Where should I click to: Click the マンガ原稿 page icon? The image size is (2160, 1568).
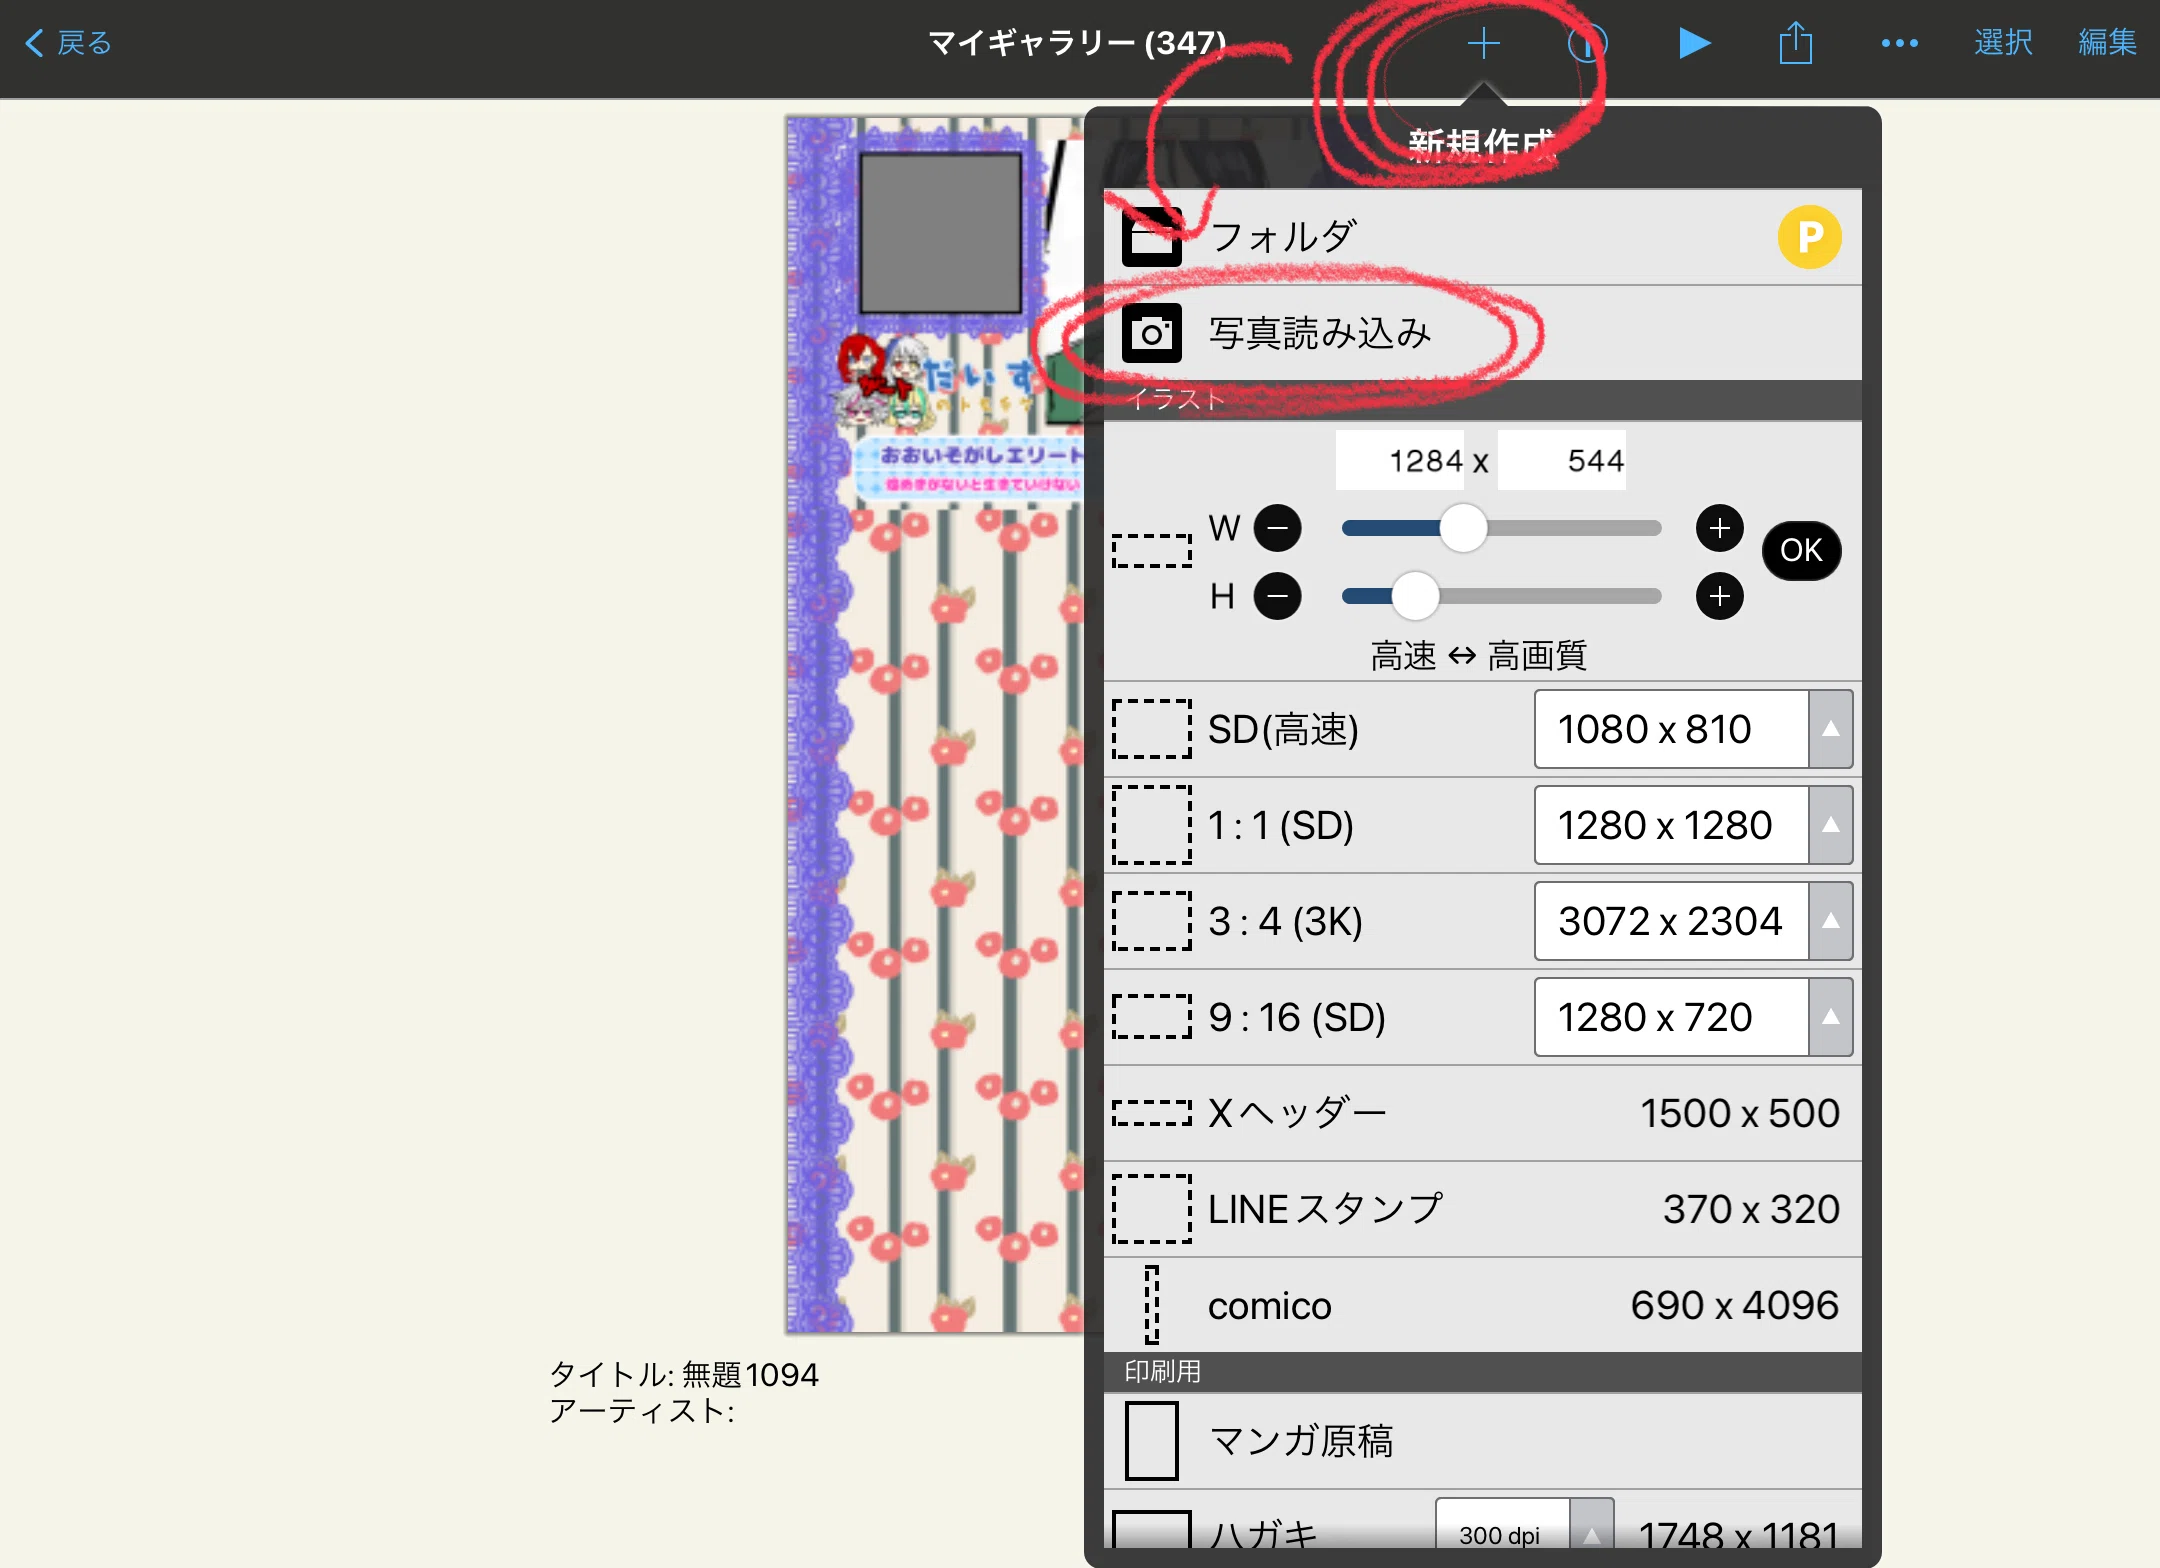tap(1152, 1441)
